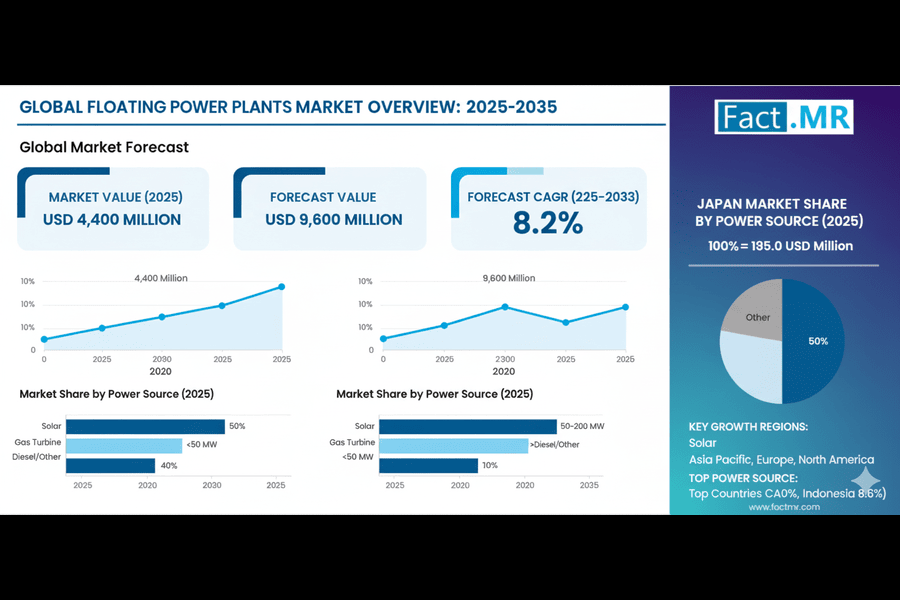Select the Forecast Value USD 9,600 Million card
This screenshot has width=900, height=600.
330,208
